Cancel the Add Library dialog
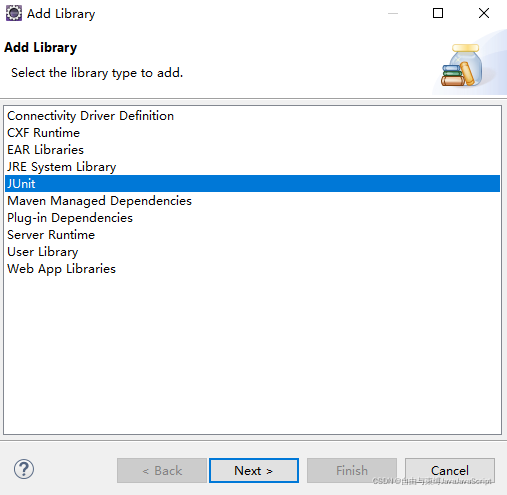 [450, 470]
